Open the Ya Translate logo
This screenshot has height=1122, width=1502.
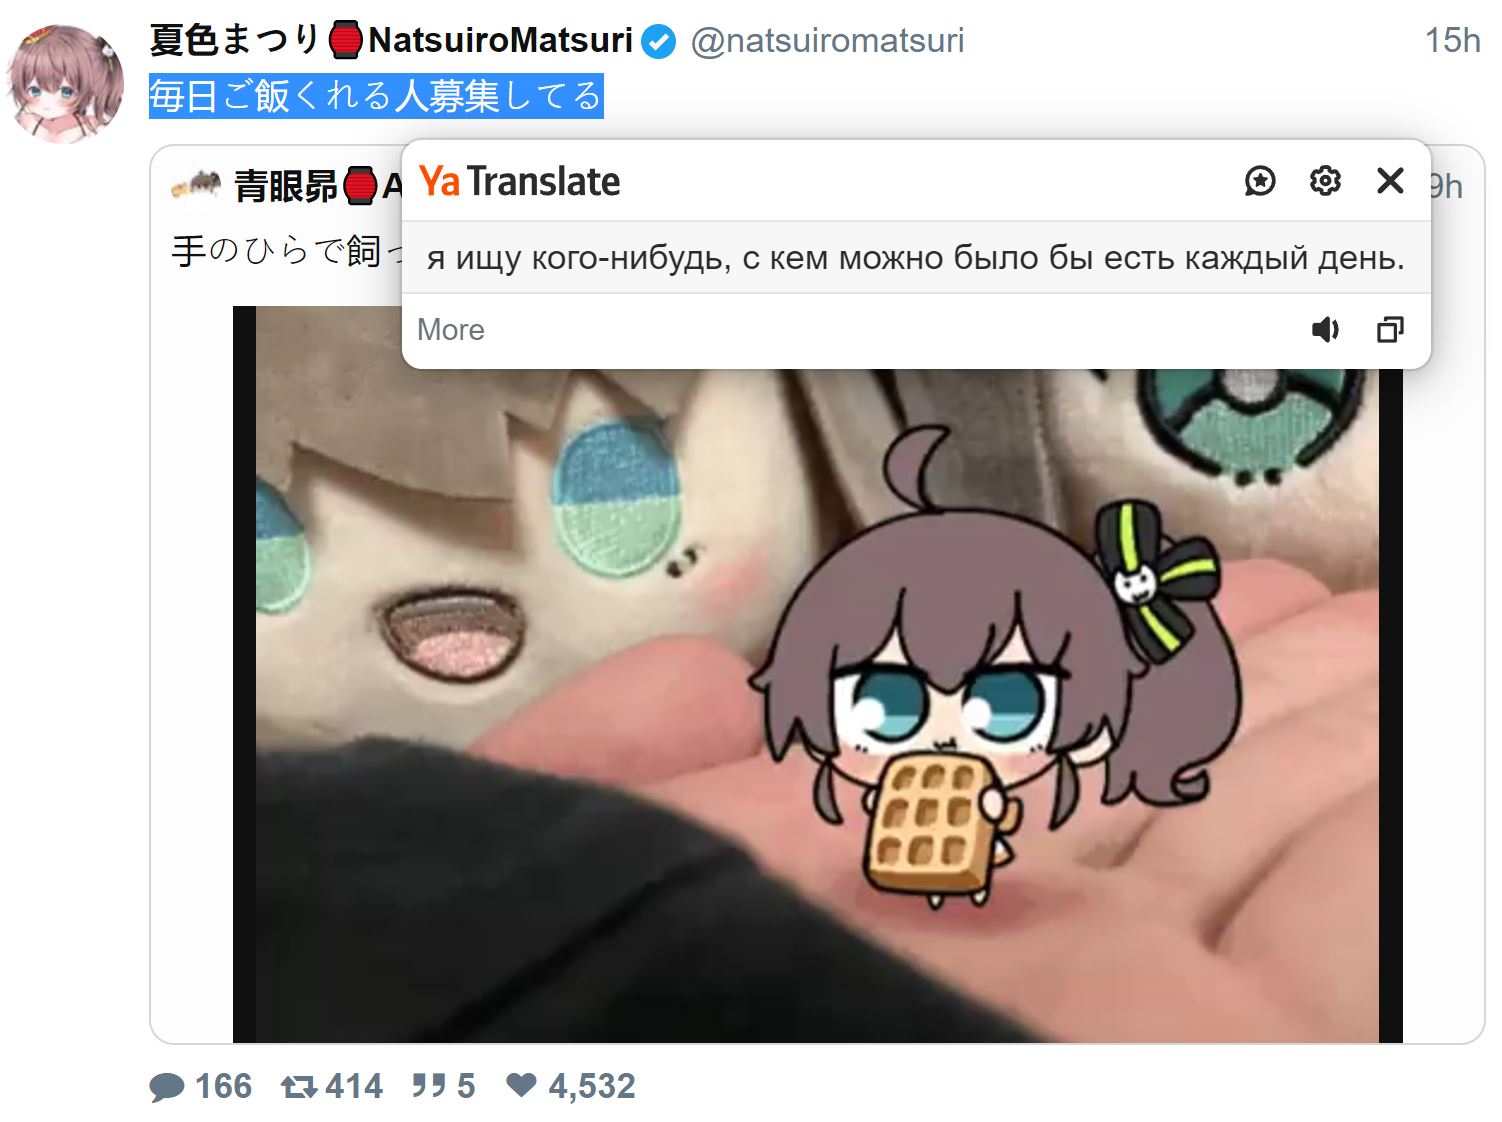coord(519,181)
